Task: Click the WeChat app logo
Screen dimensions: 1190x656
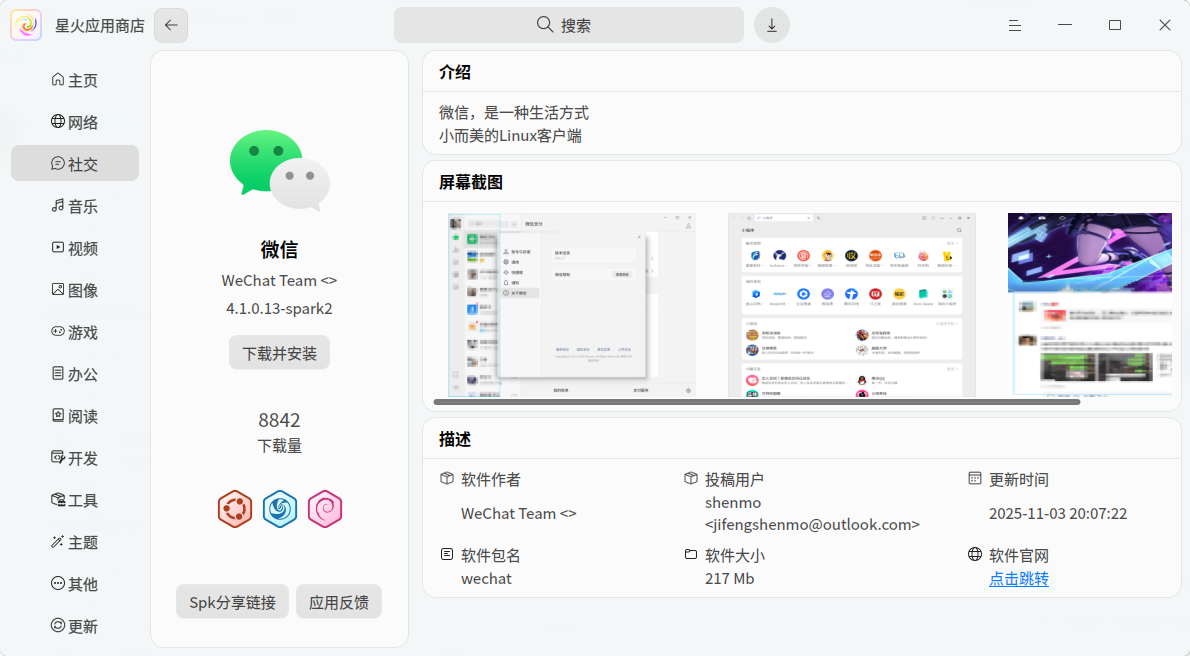Action: tap(279, 170)
